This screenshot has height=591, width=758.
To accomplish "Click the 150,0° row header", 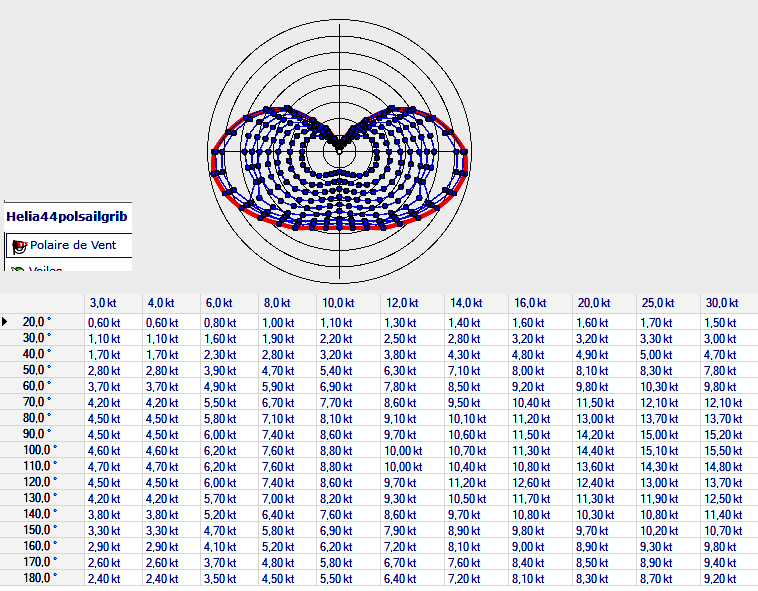I will 40,530.
